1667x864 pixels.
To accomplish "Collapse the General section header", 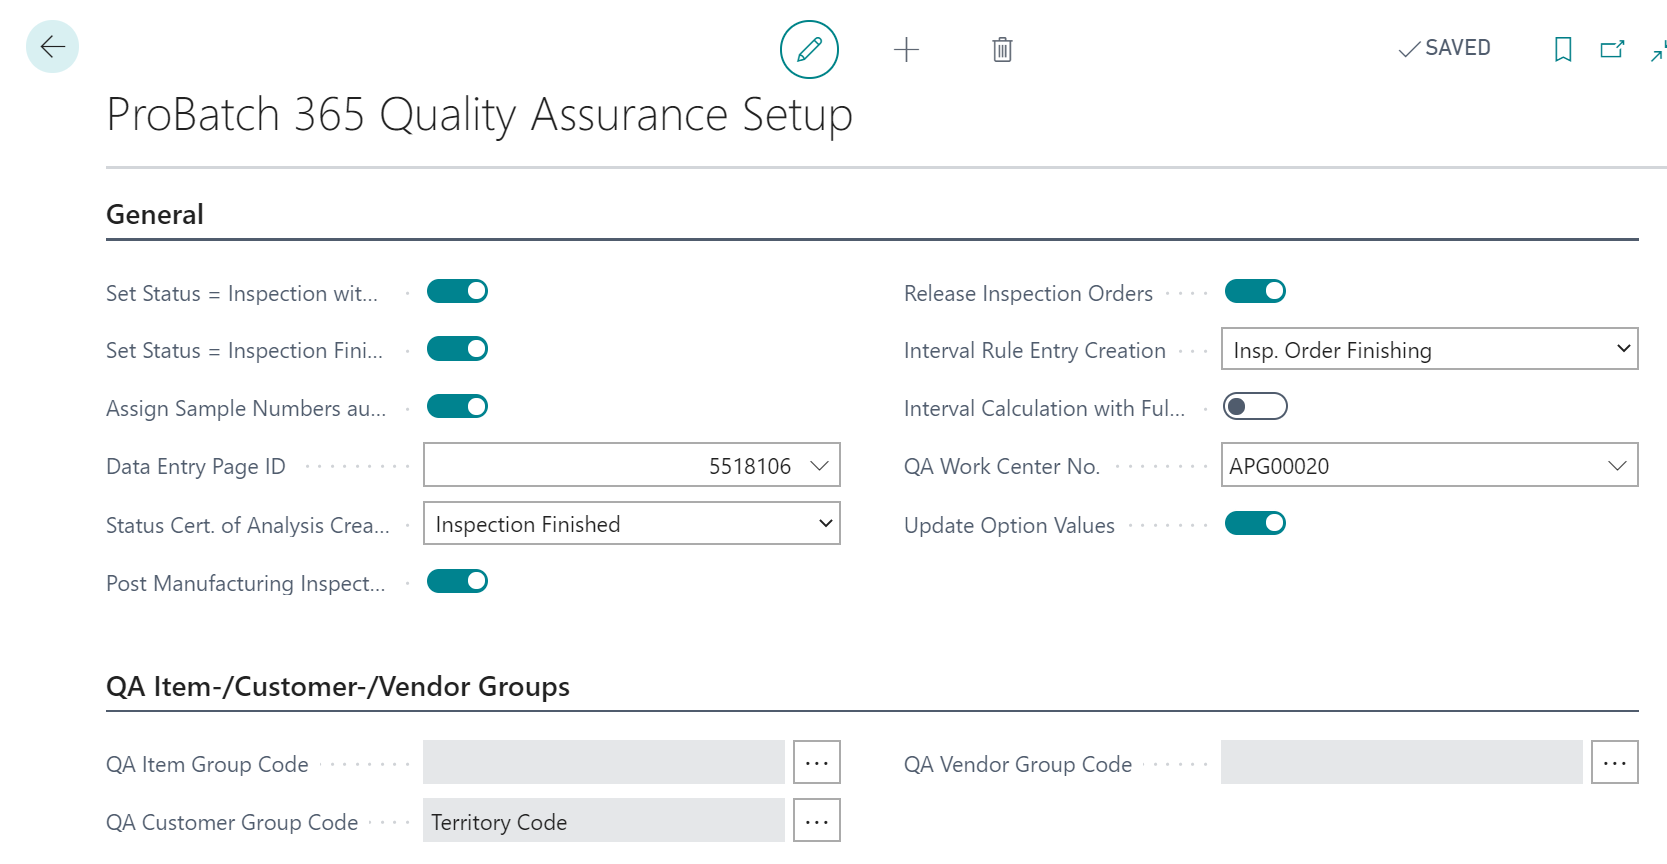I will [155, 215].
